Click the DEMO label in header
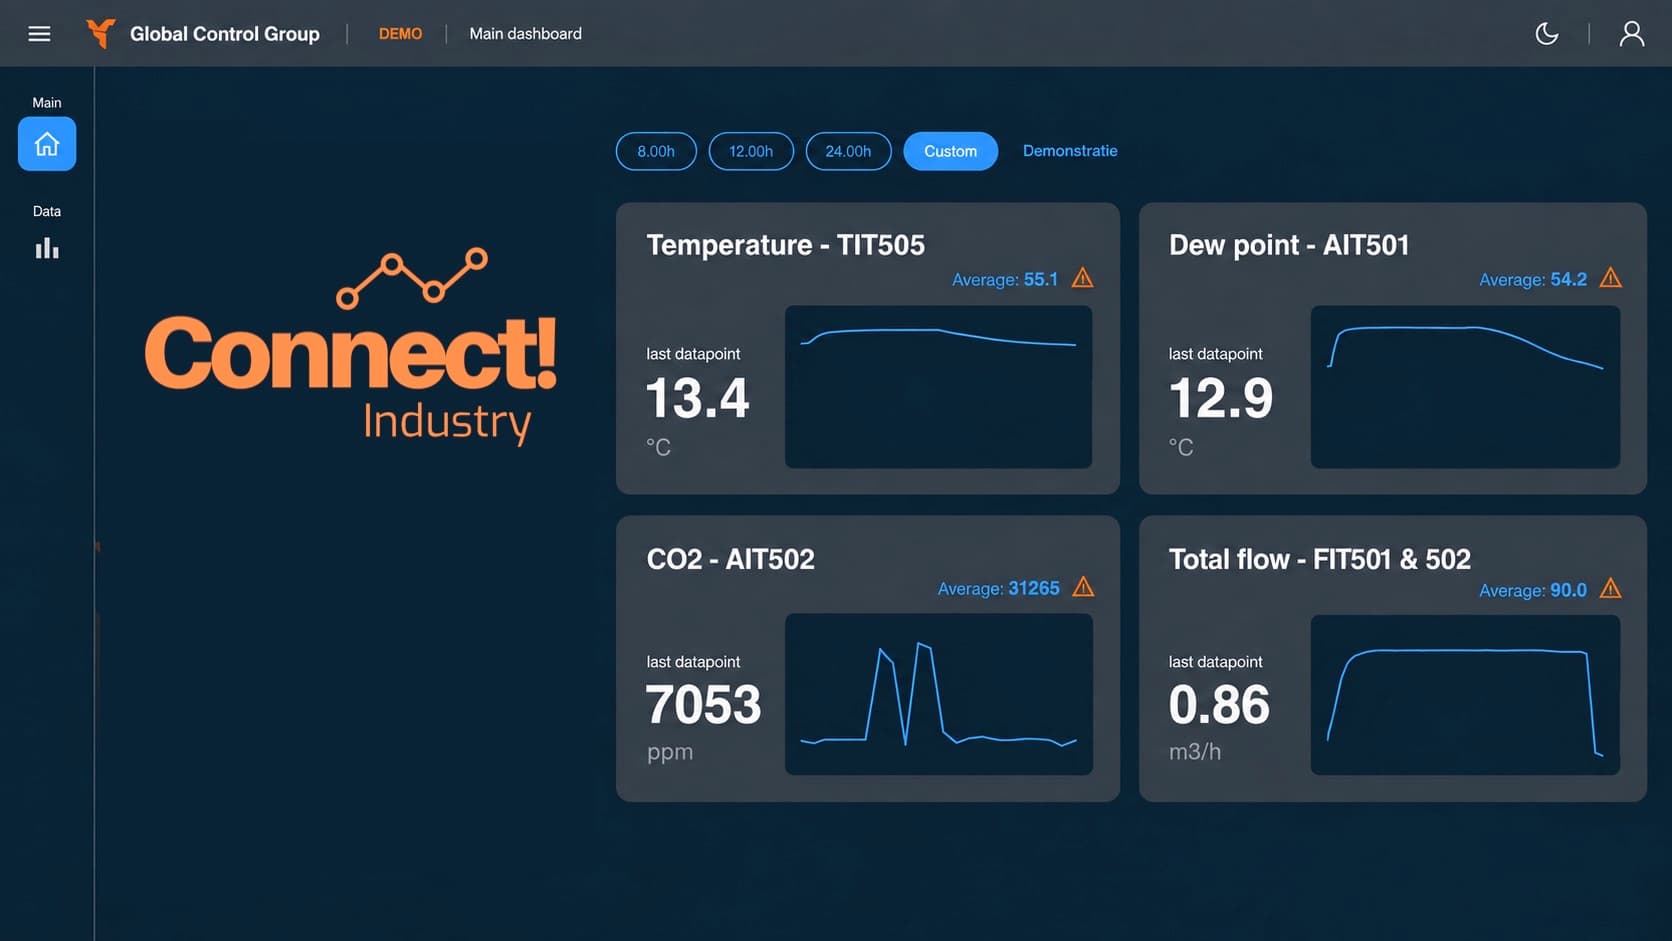The image size is (1672, 941). [400, 34]
